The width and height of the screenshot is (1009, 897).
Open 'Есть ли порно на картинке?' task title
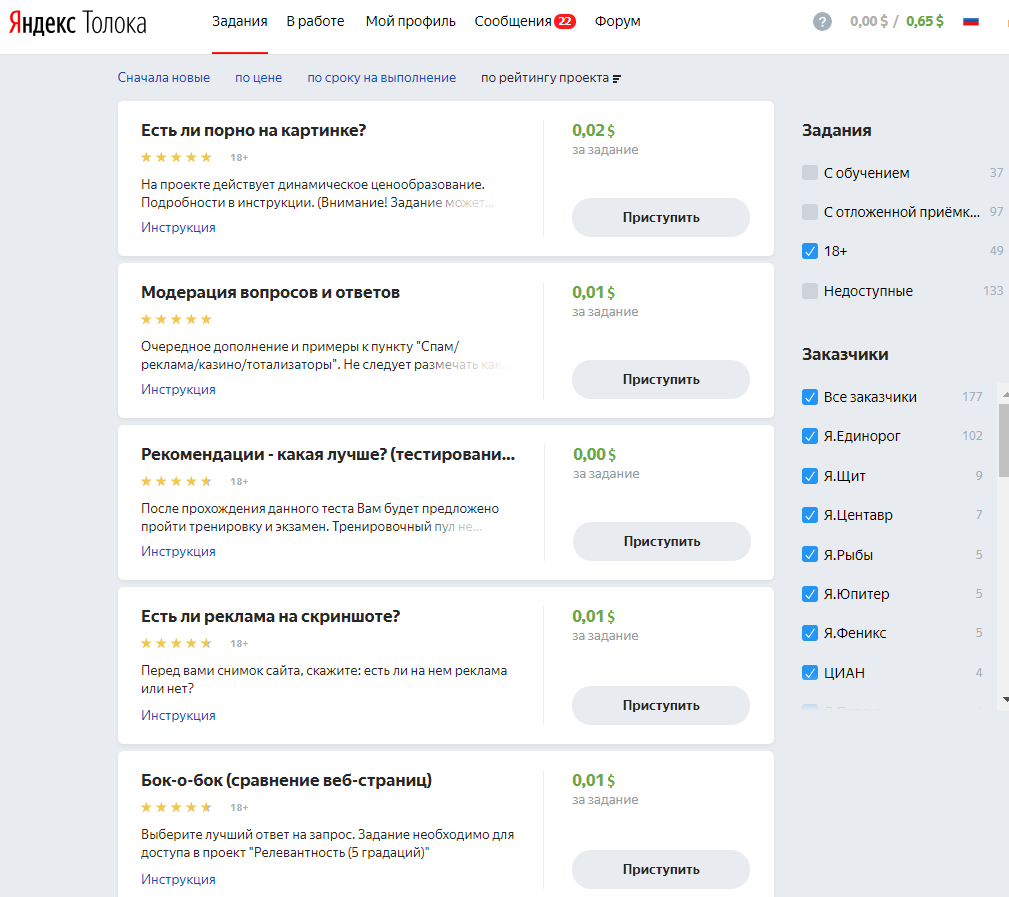[254, 131]
